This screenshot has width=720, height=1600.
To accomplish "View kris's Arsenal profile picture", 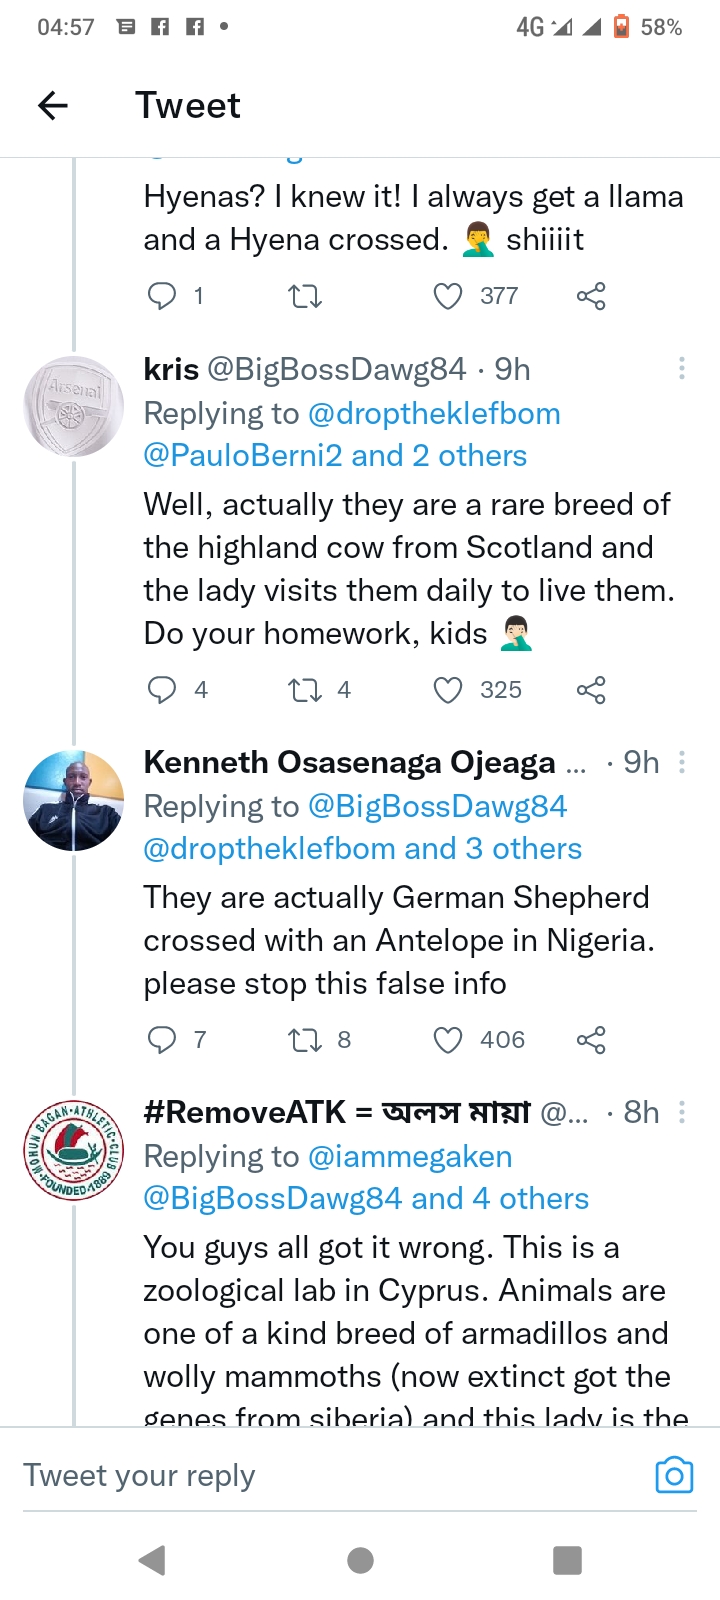I will point(74,406).
